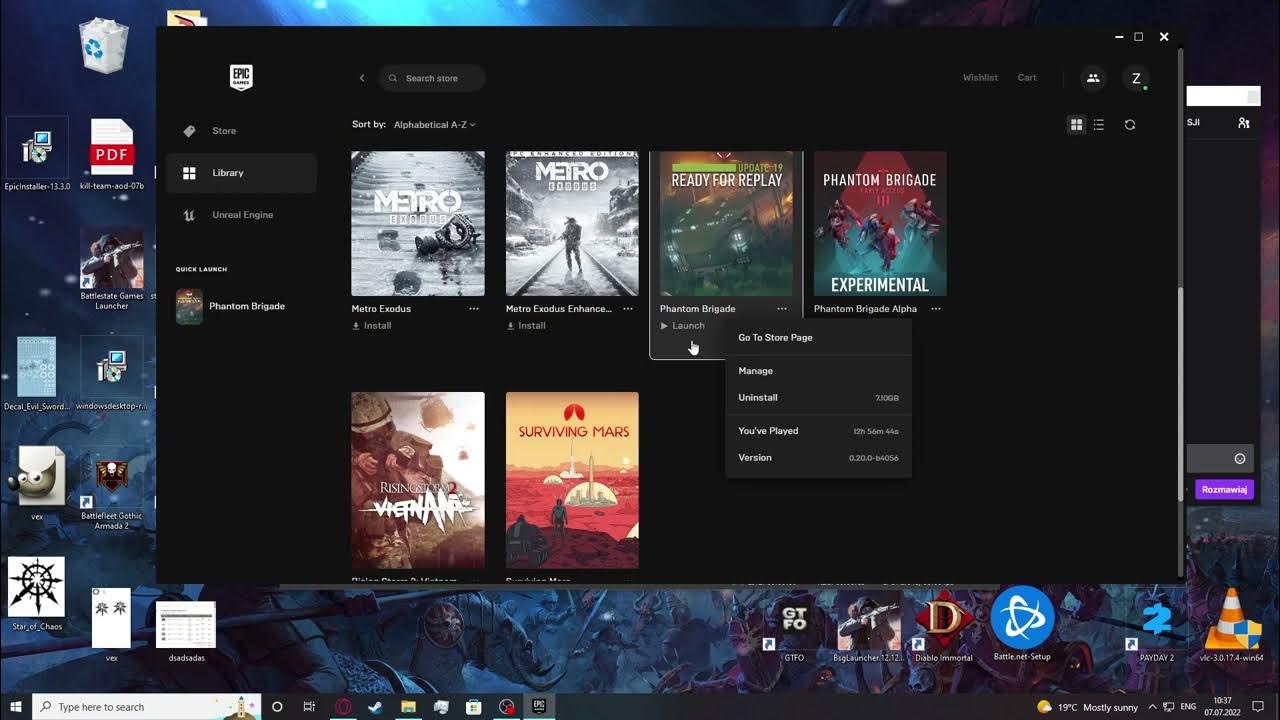
Task: Switch library to list view
Action: (x=1099, y=125)
